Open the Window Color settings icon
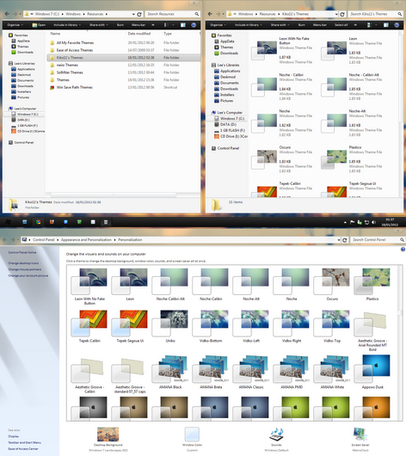 click(x=192, y=434)
